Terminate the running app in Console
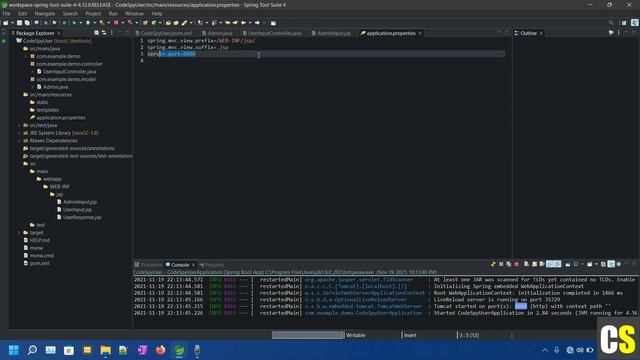This screenshot has width=640, height=360. 516,264
